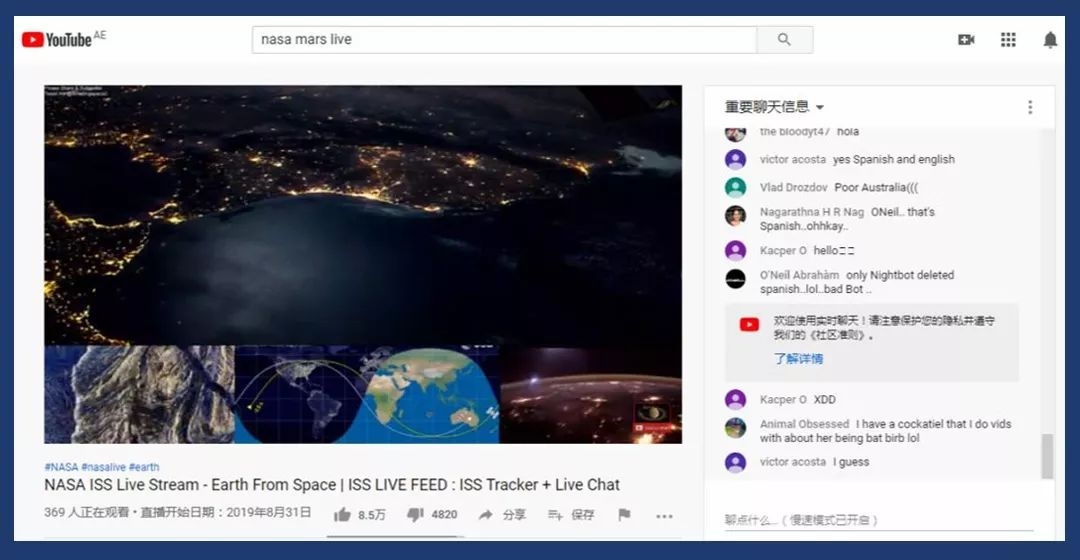Image resolution: width=1080 pixels, height=560 pixels.
Task: Click the #NASA hashtag link
Action: (x=61, y=467)
